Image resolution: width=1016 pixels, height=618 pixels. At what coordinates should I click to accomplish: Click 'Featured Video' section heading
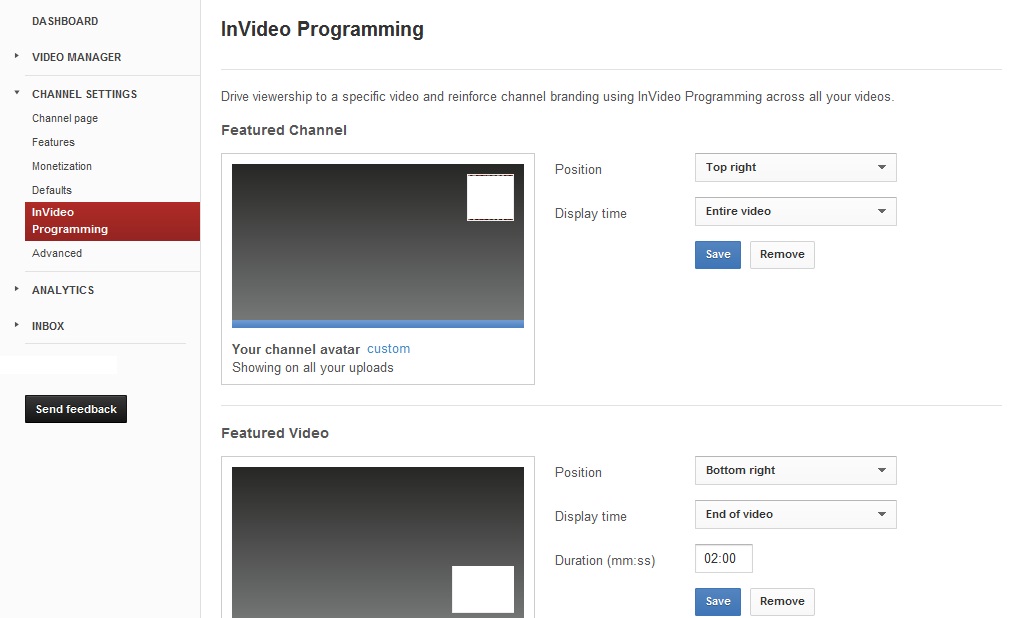coord(275,433)
